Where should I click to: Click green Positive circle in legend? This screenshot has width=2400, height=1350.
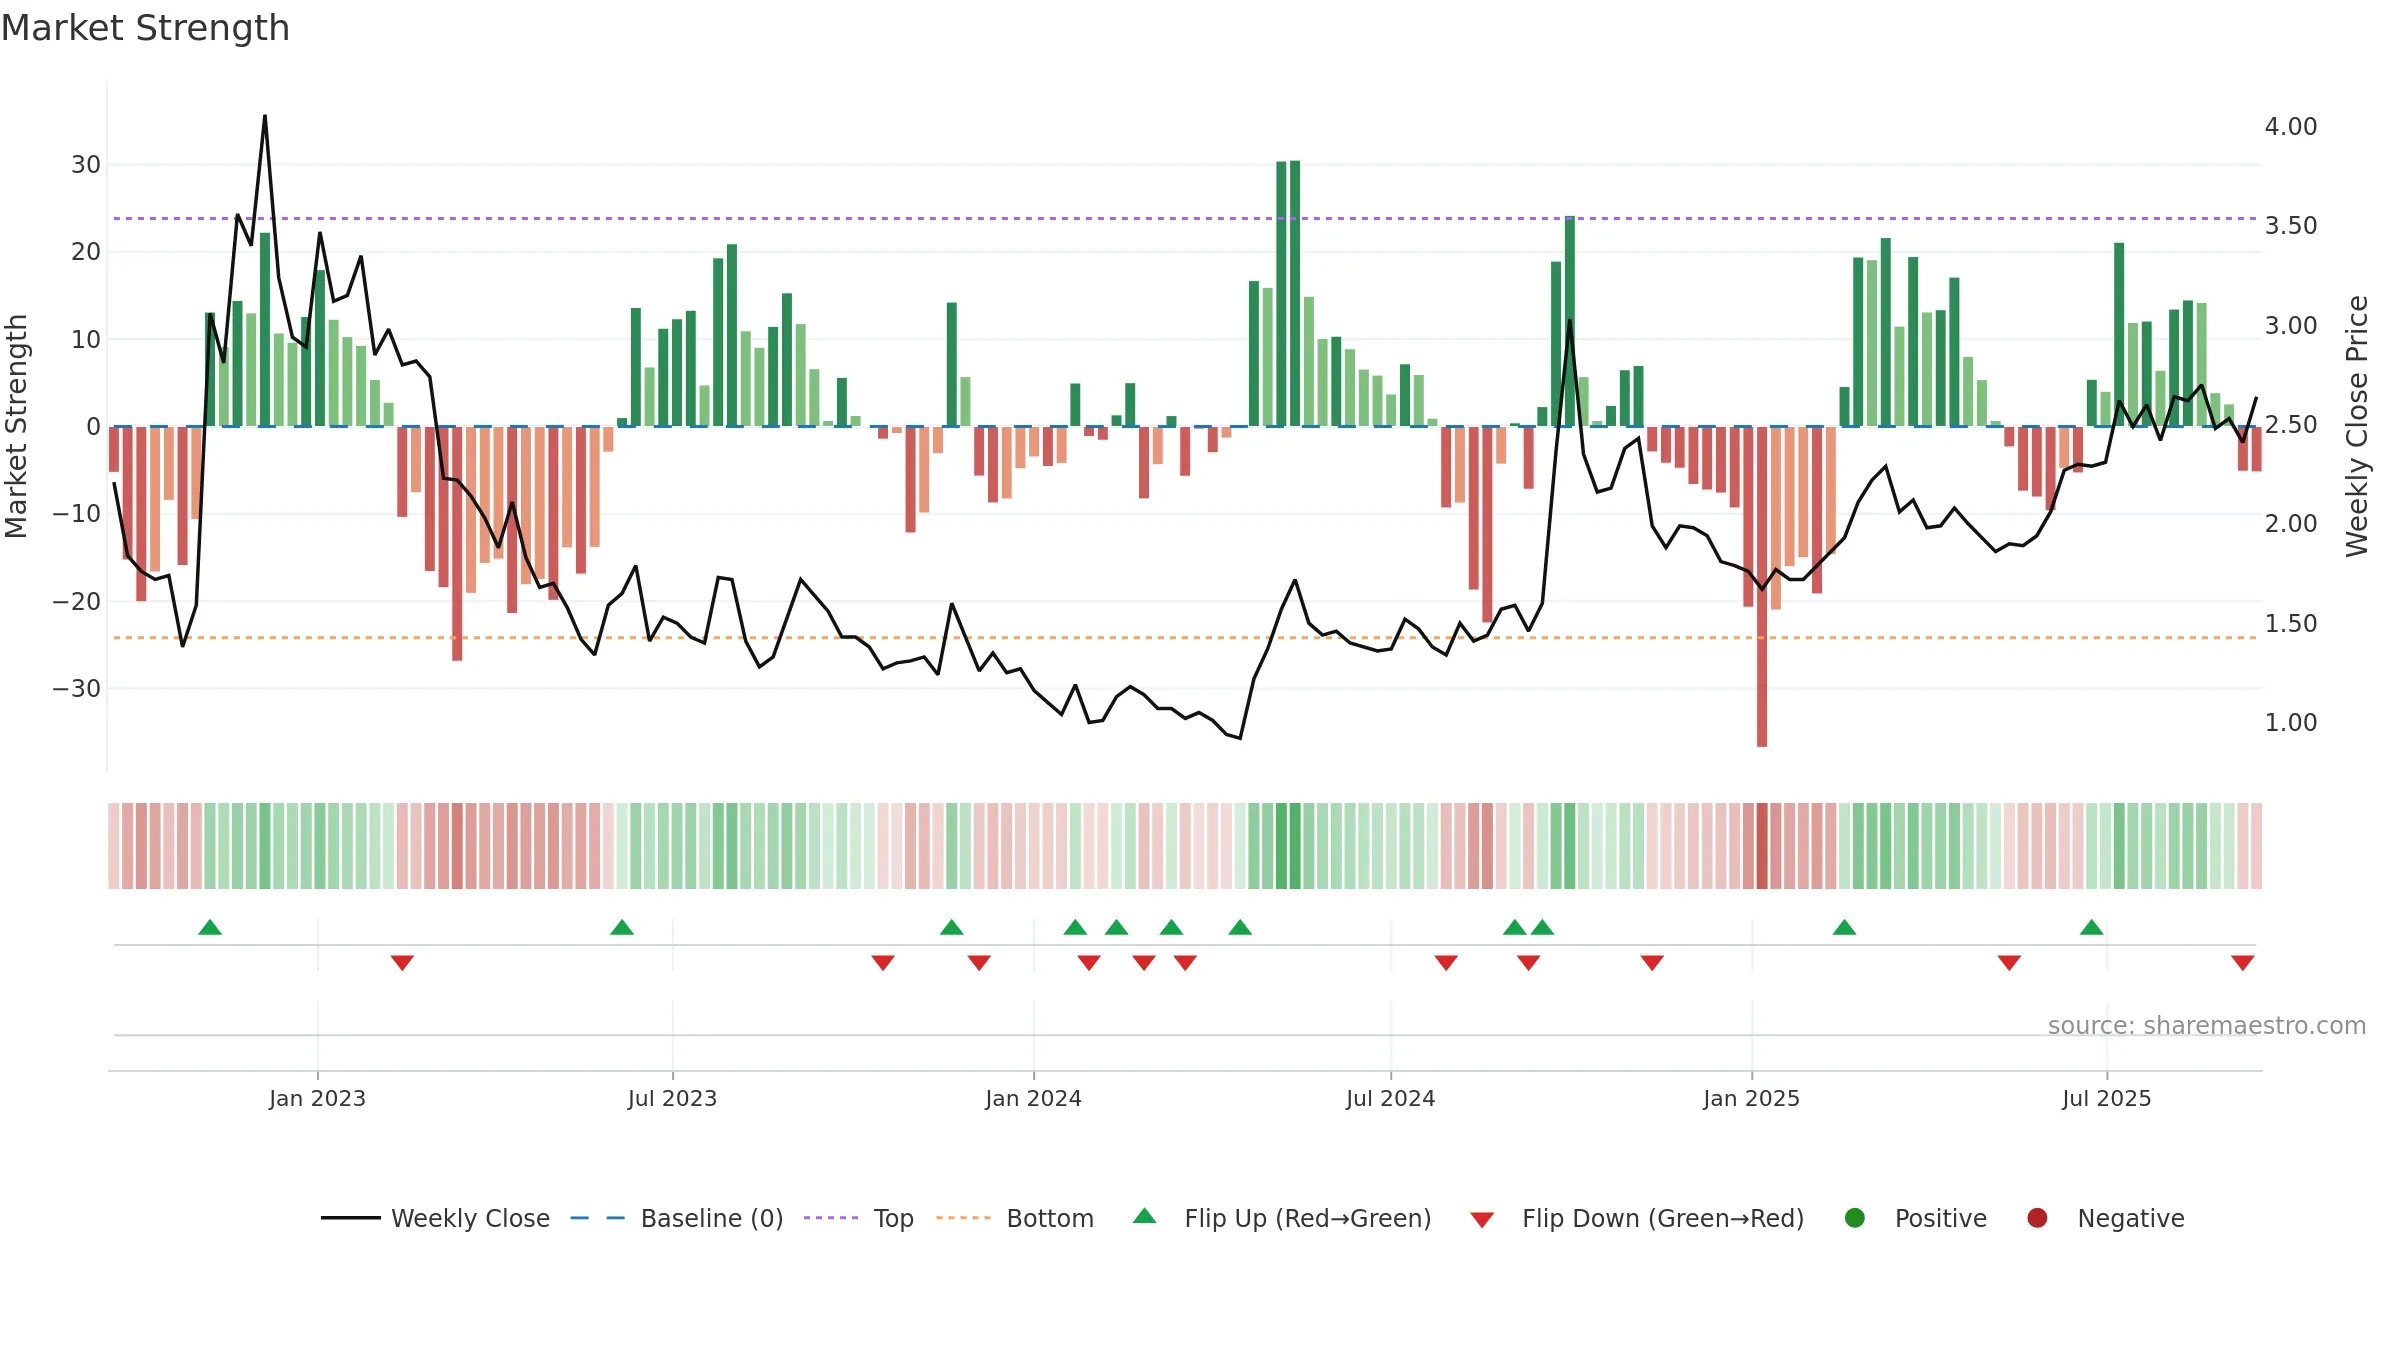point(1855,1218)
